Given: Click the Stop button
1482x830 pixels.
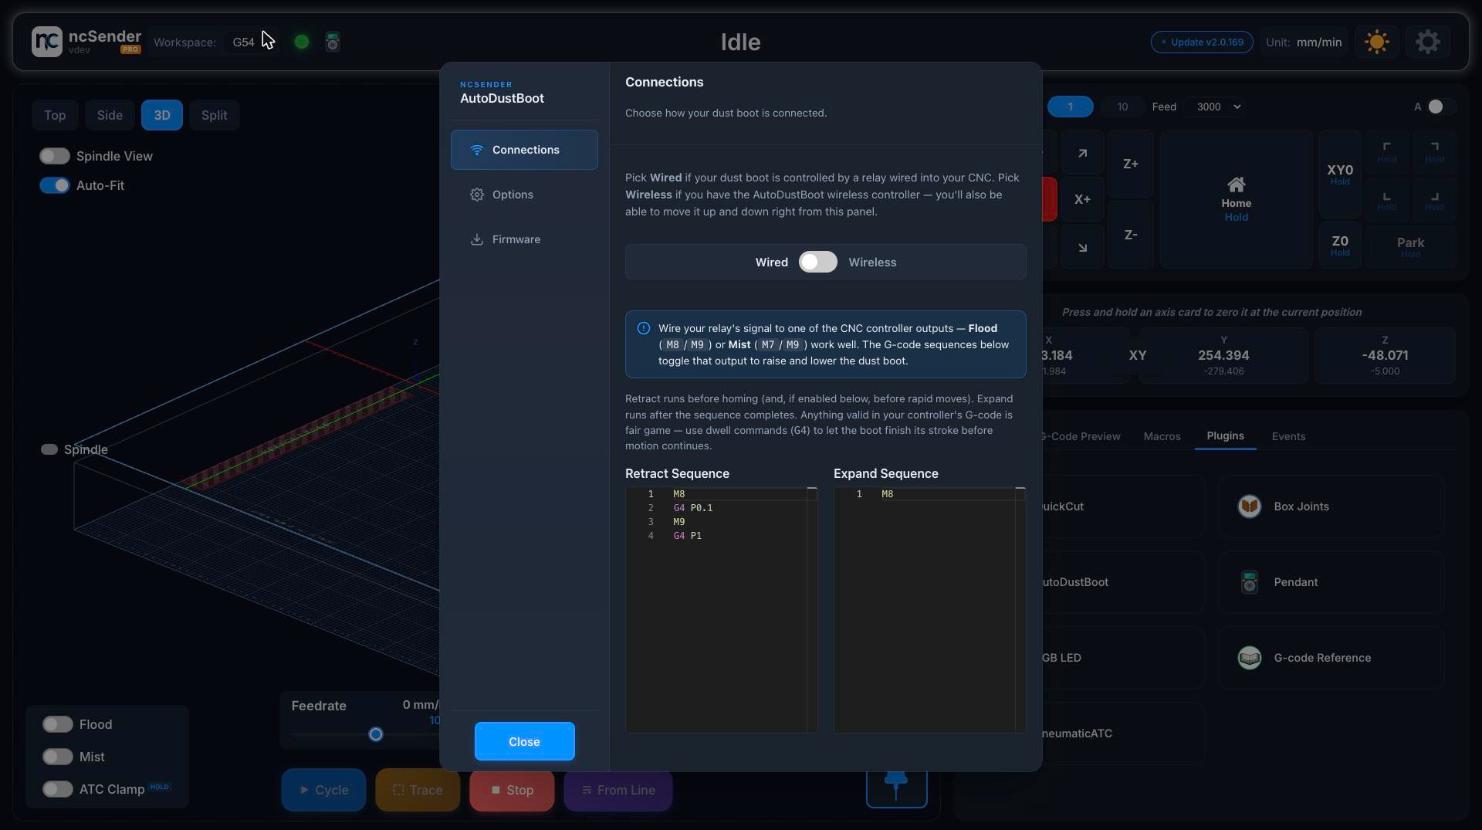Looking at the screenshot, I should (x=512, y=790).
